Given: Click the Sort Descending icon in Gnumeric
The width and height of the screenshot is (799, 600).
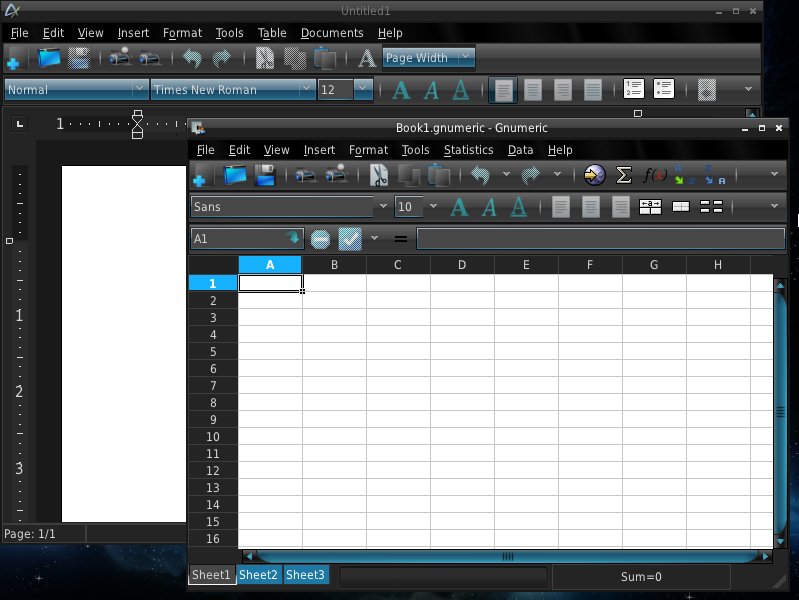Looking at the screenshot, I should coord(714,175).
